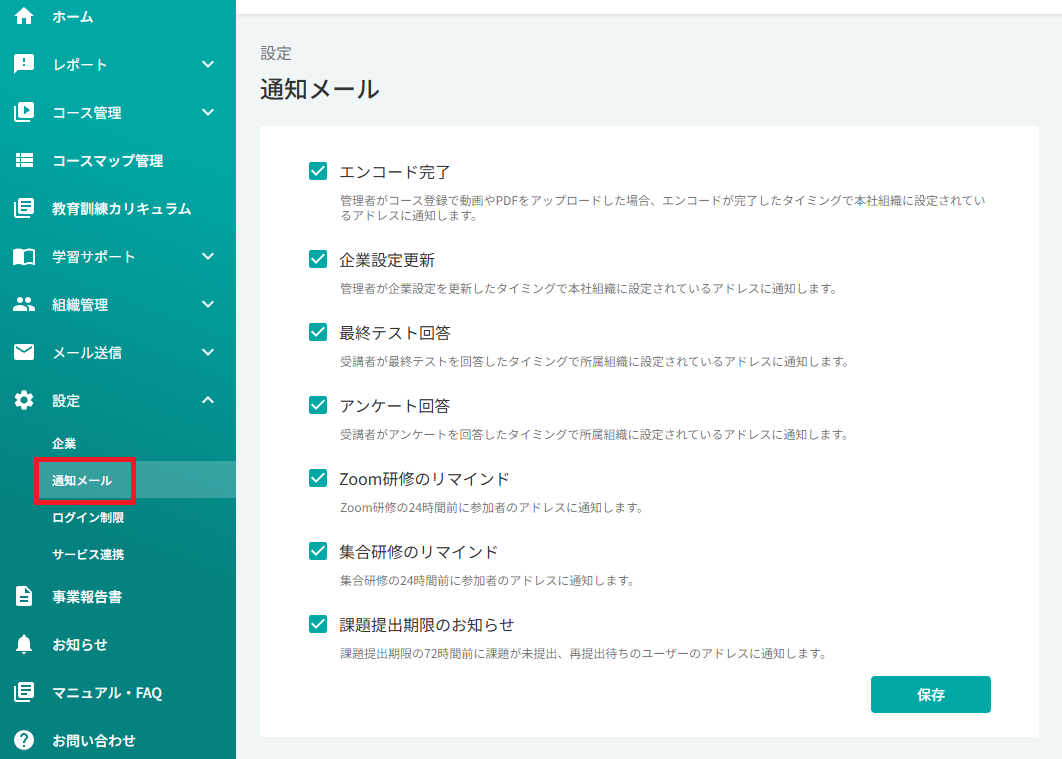
Task: Click the 組織管理 people icon
Action: (24, 304)
